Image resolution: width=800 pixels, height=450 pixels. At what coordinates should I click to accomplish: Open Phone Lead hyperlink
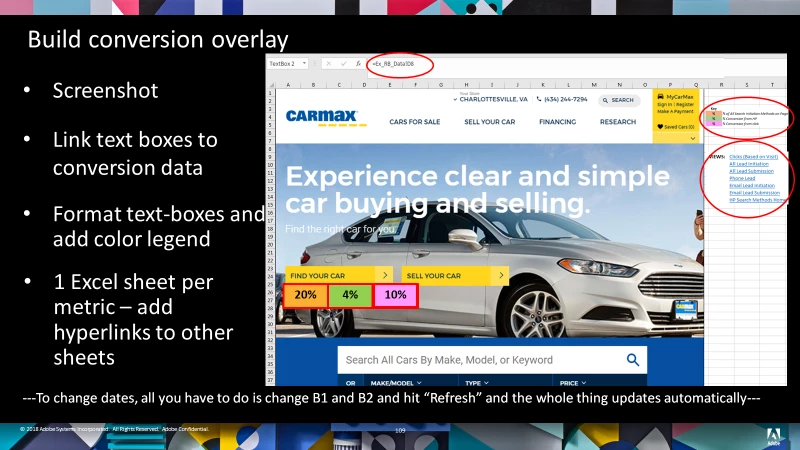click(x=742, y=178)
